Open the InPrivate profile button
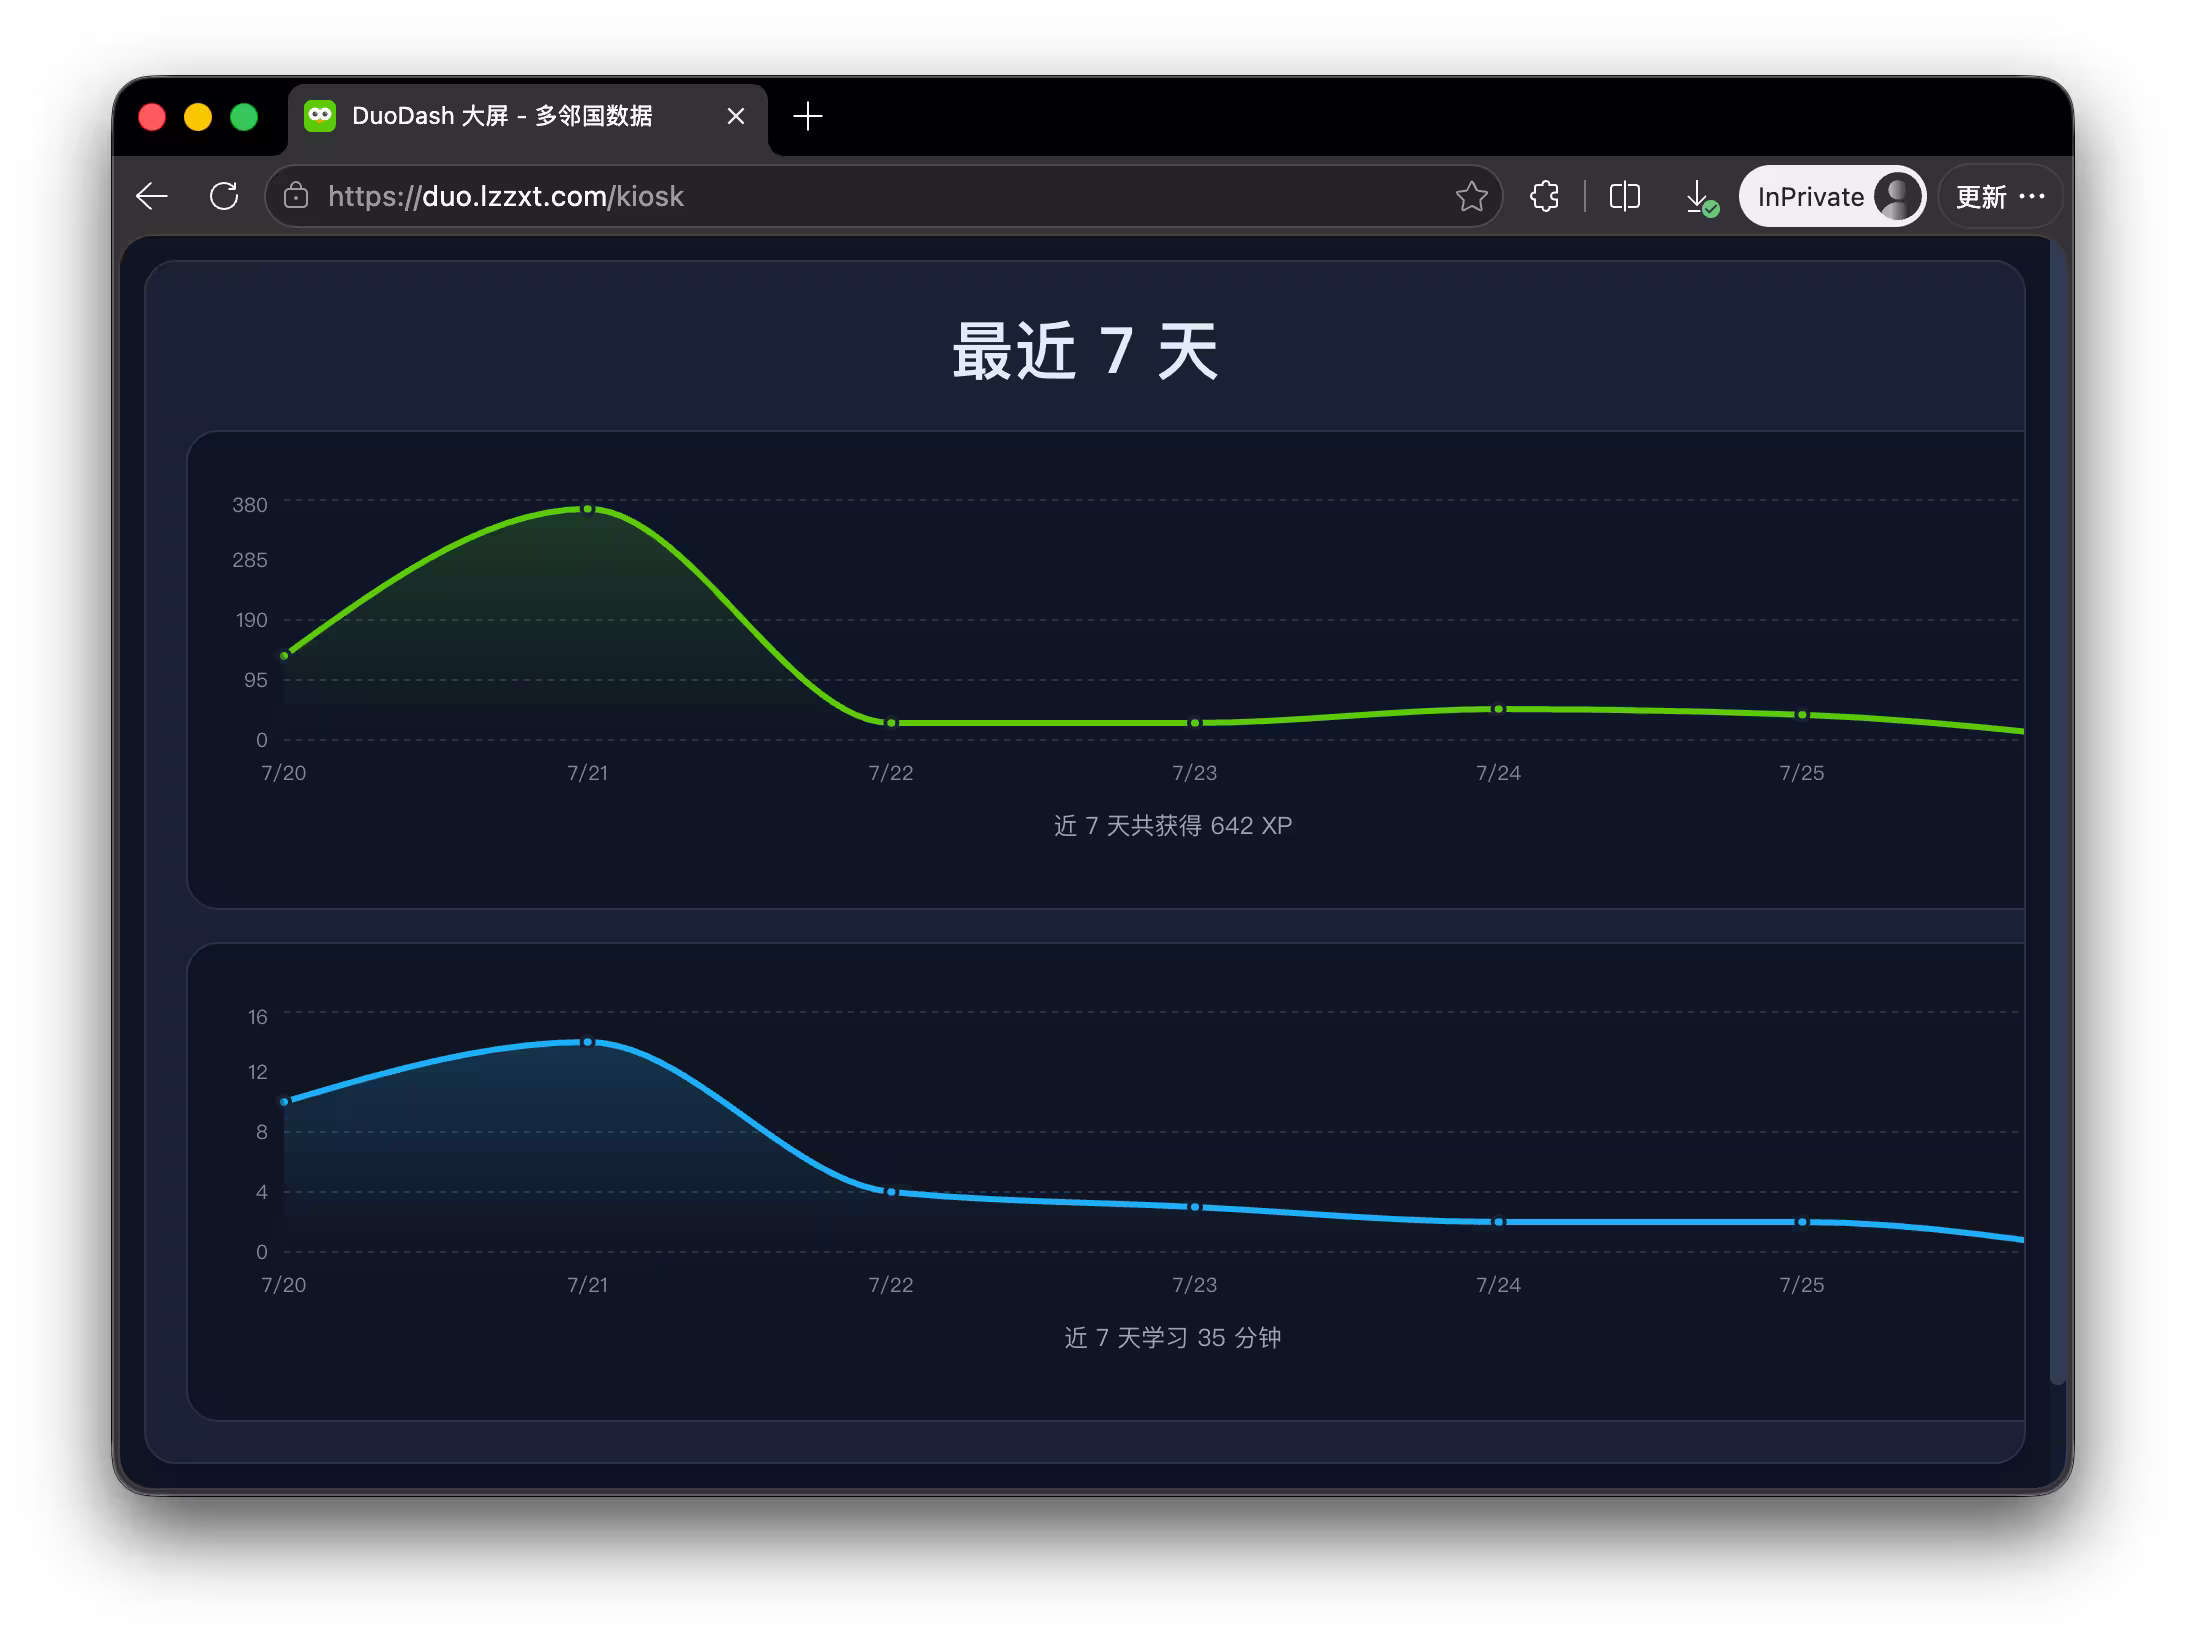The height and width of the screenshot is (1644, 2186). (1832, 196)
